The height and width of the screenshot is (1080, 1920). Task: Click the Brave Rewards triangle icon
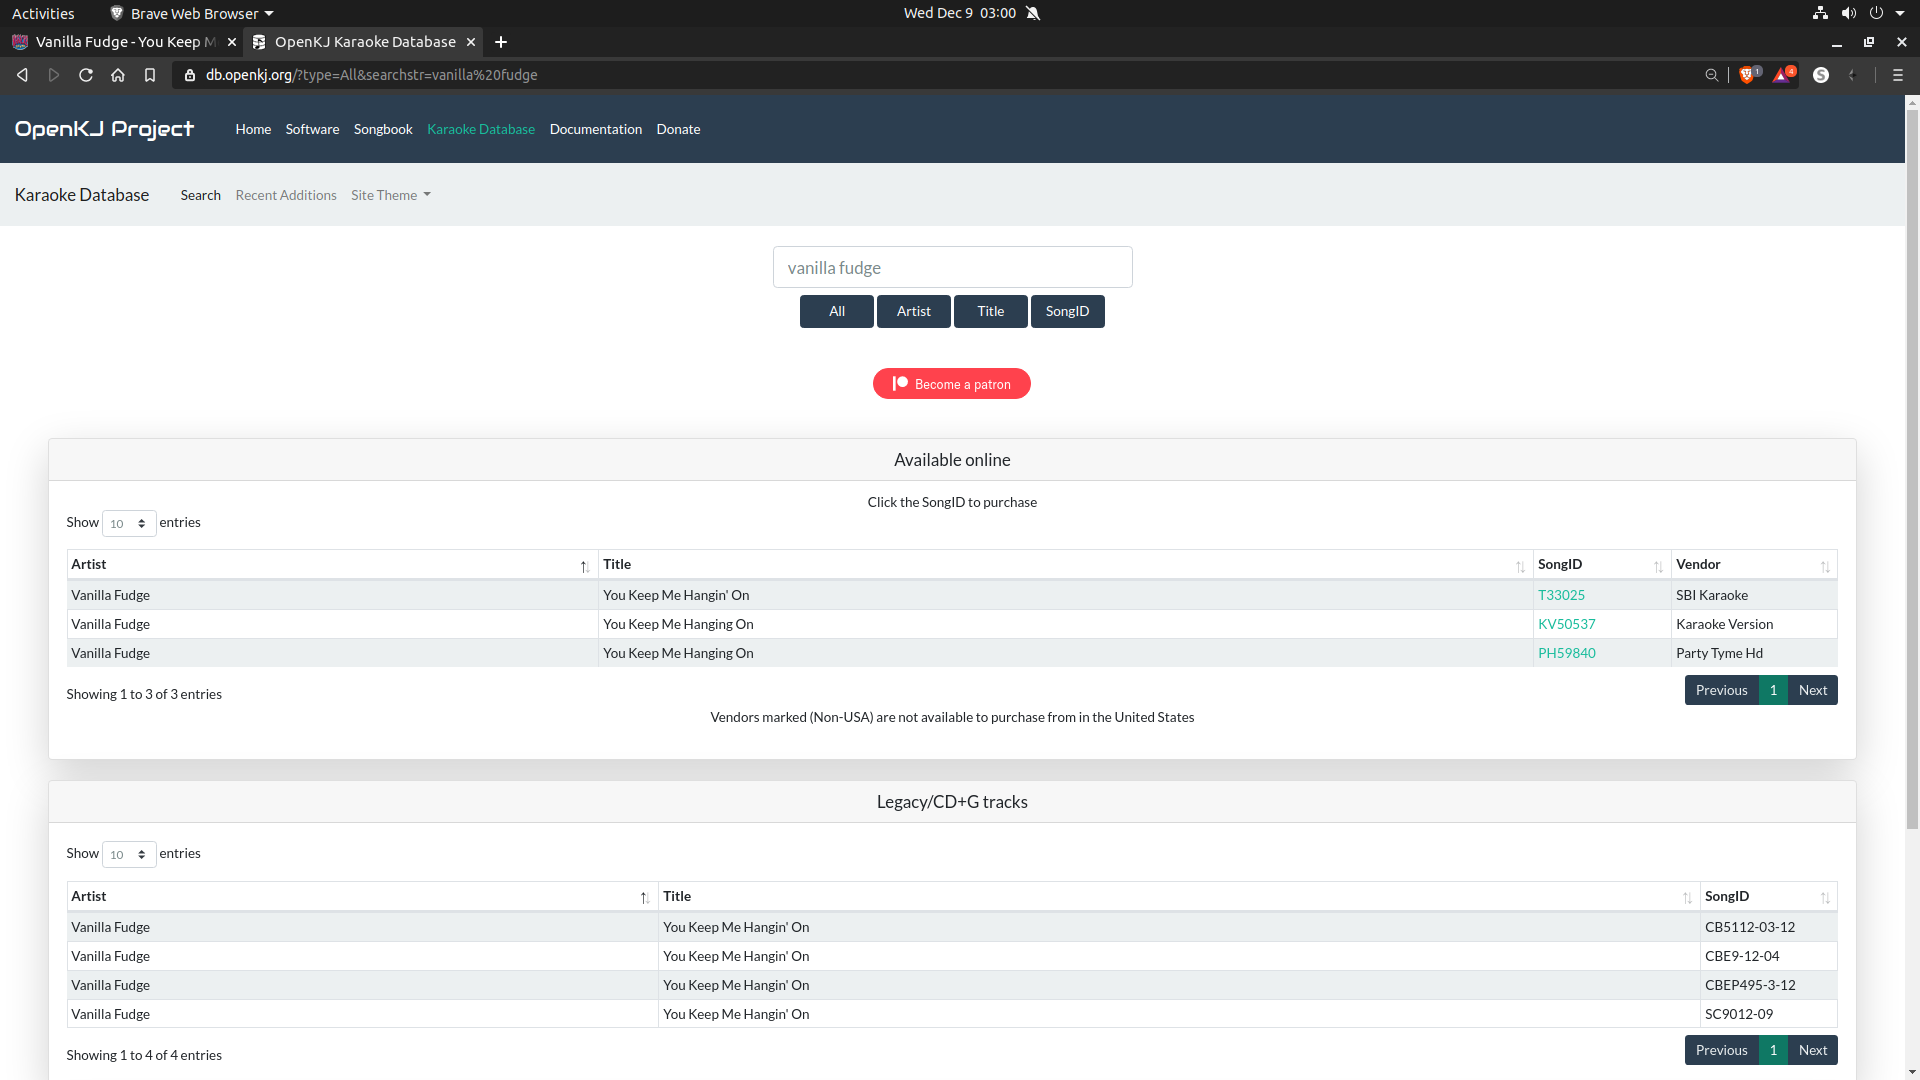(1783, 75)
